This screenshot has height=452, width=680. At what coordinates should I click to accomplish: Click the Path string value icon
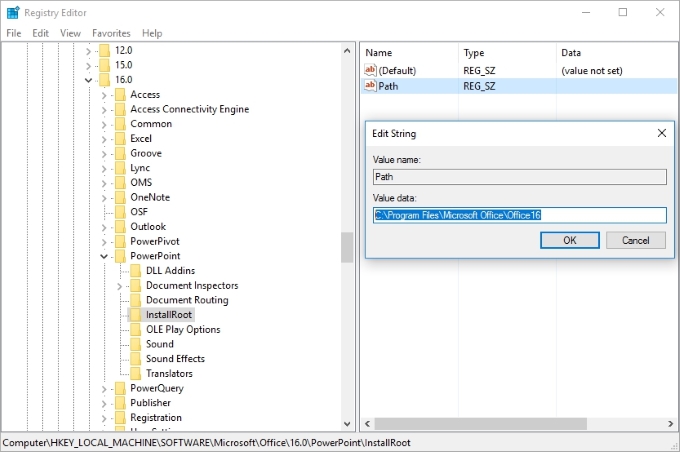coord(370,87)
